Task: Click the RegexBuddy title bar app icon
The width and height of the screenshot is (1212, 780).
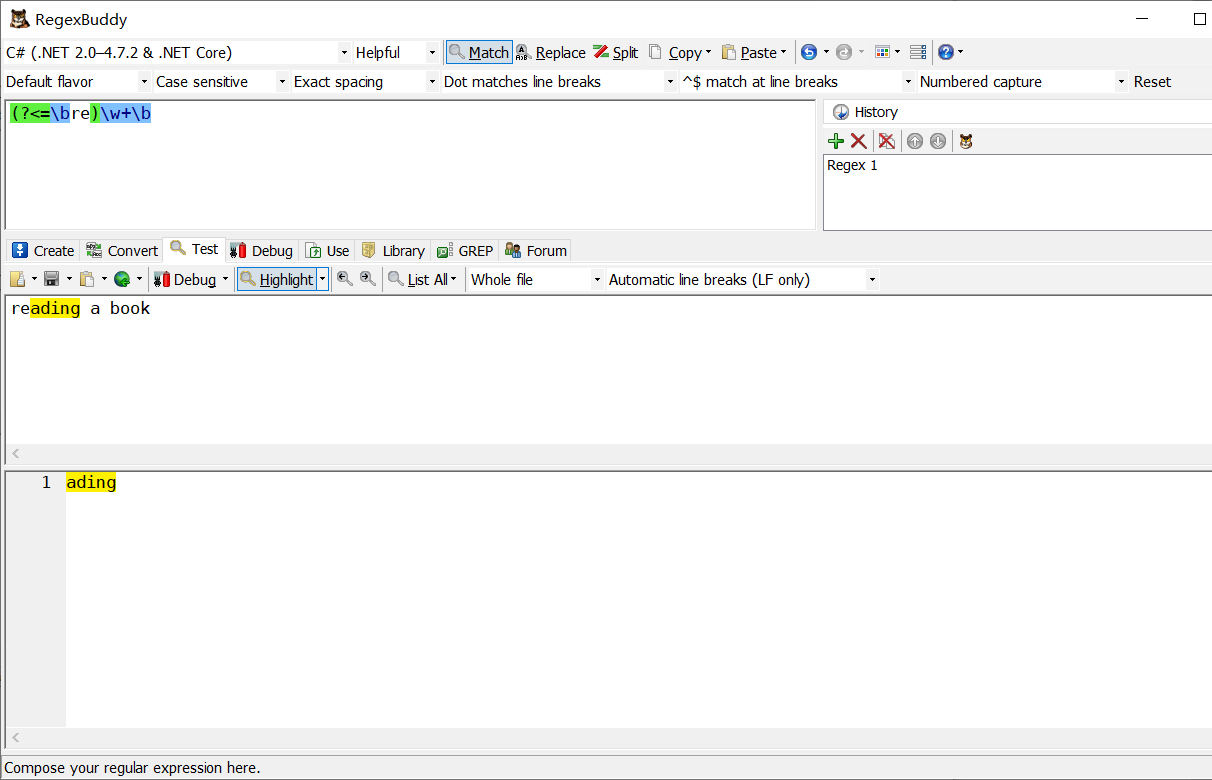Action: tap(19, 18)
